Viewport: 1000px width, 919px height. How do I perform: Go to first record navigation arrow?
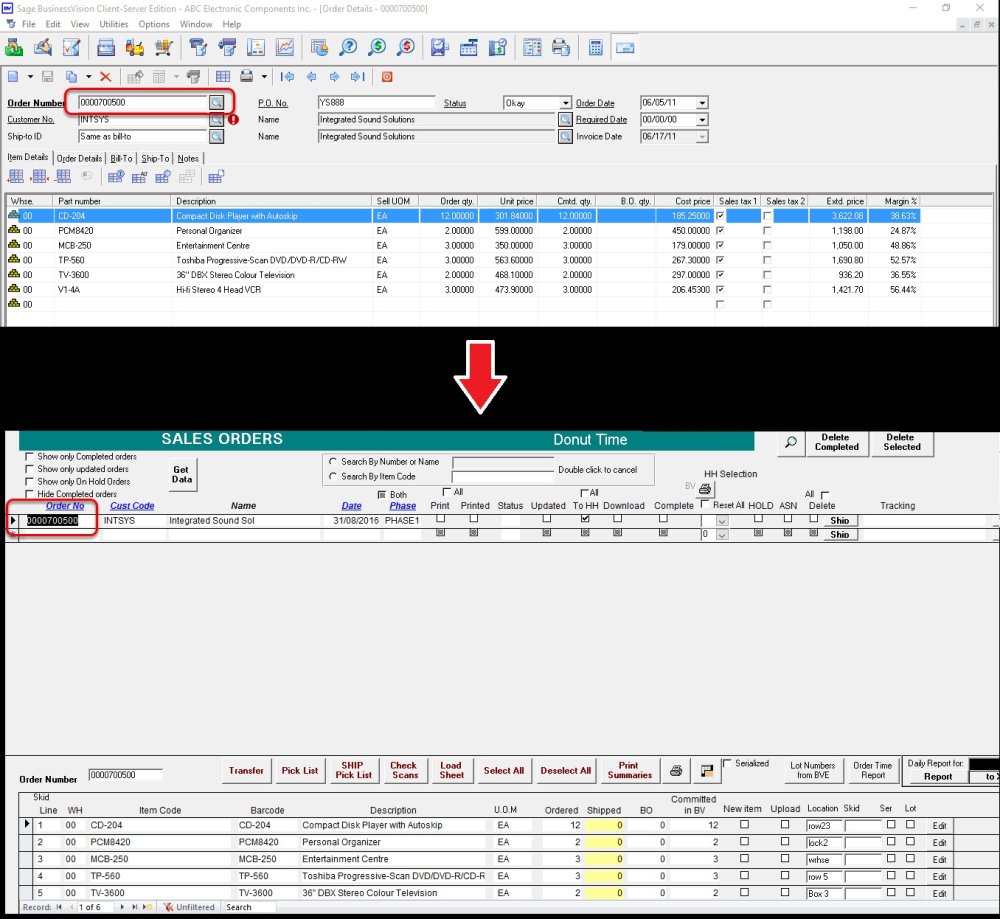[287, 77]
